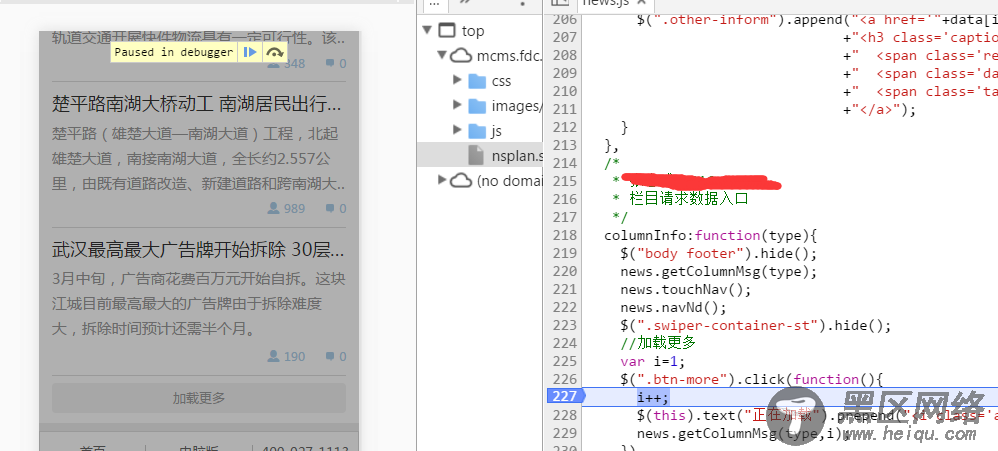Click the i++ statement on line 227
This screenshot has width=998, height=451.
(x=653, y=398)
